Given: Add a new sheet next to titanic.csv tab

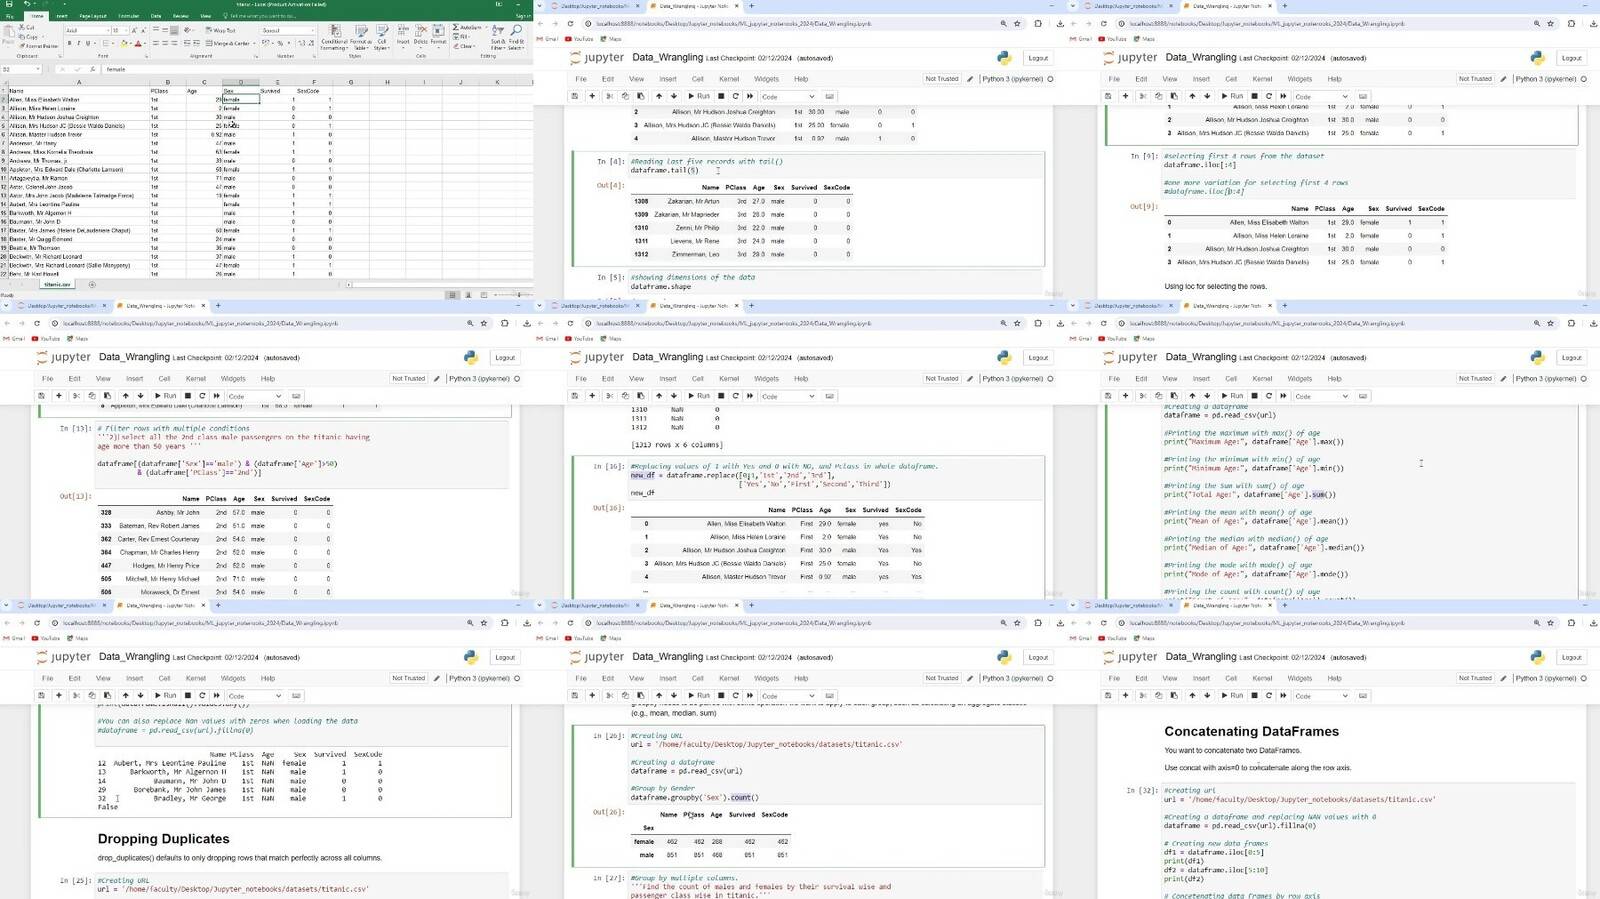Looking at the screenshot, I should point(91,285).
